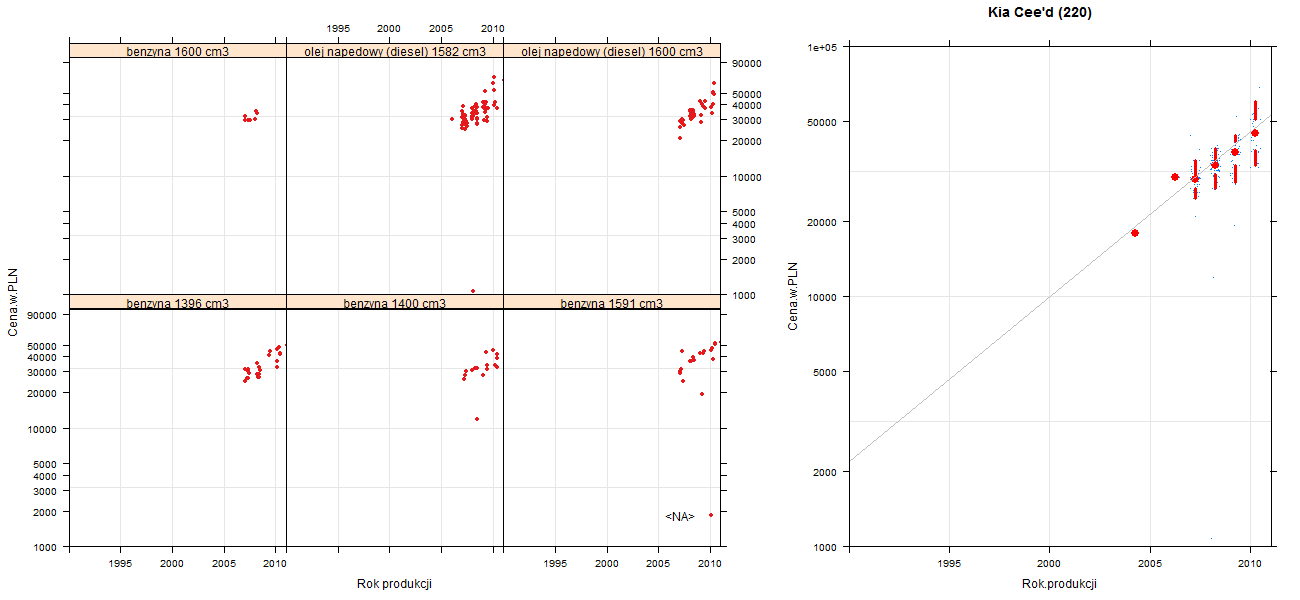Click the "Rok produkcji" axis label of the lattice chart
1300x600 pixels.
point(394,584)
